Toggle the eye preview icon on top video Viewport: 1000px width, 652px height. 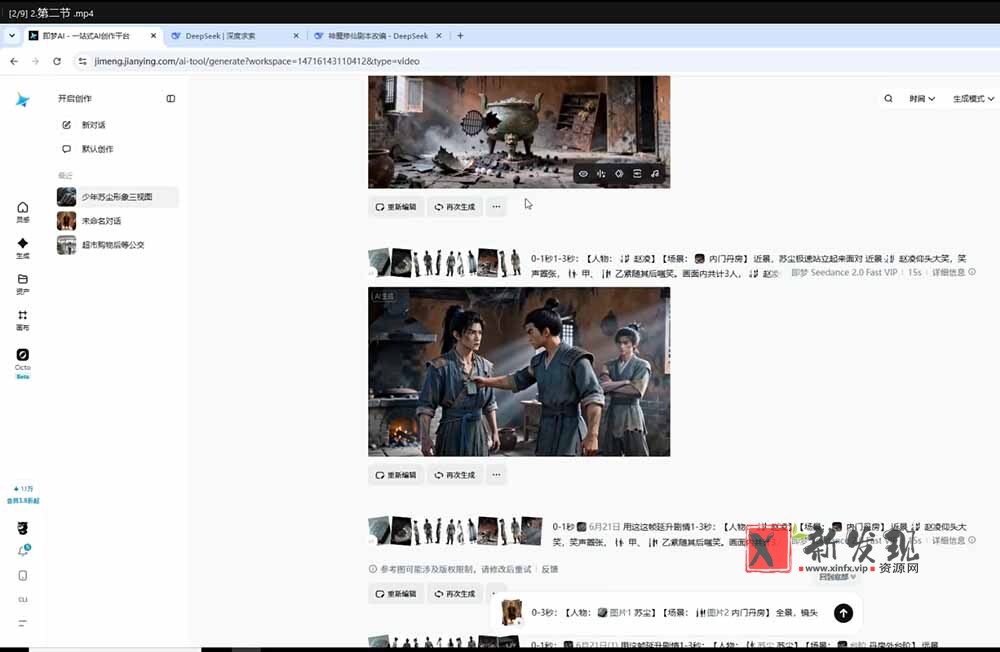click(x=583, y=174)
